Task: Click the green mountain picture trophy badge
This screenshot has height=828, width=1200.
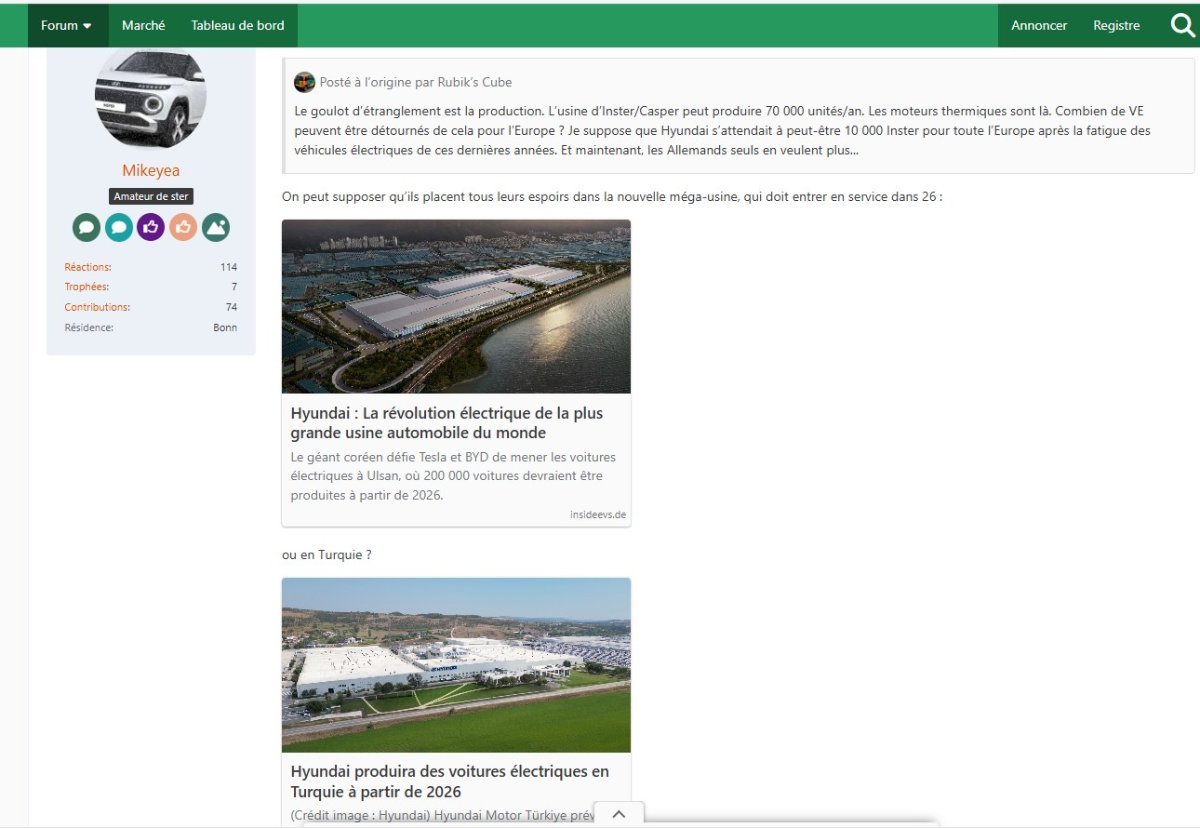Action: 216,227
